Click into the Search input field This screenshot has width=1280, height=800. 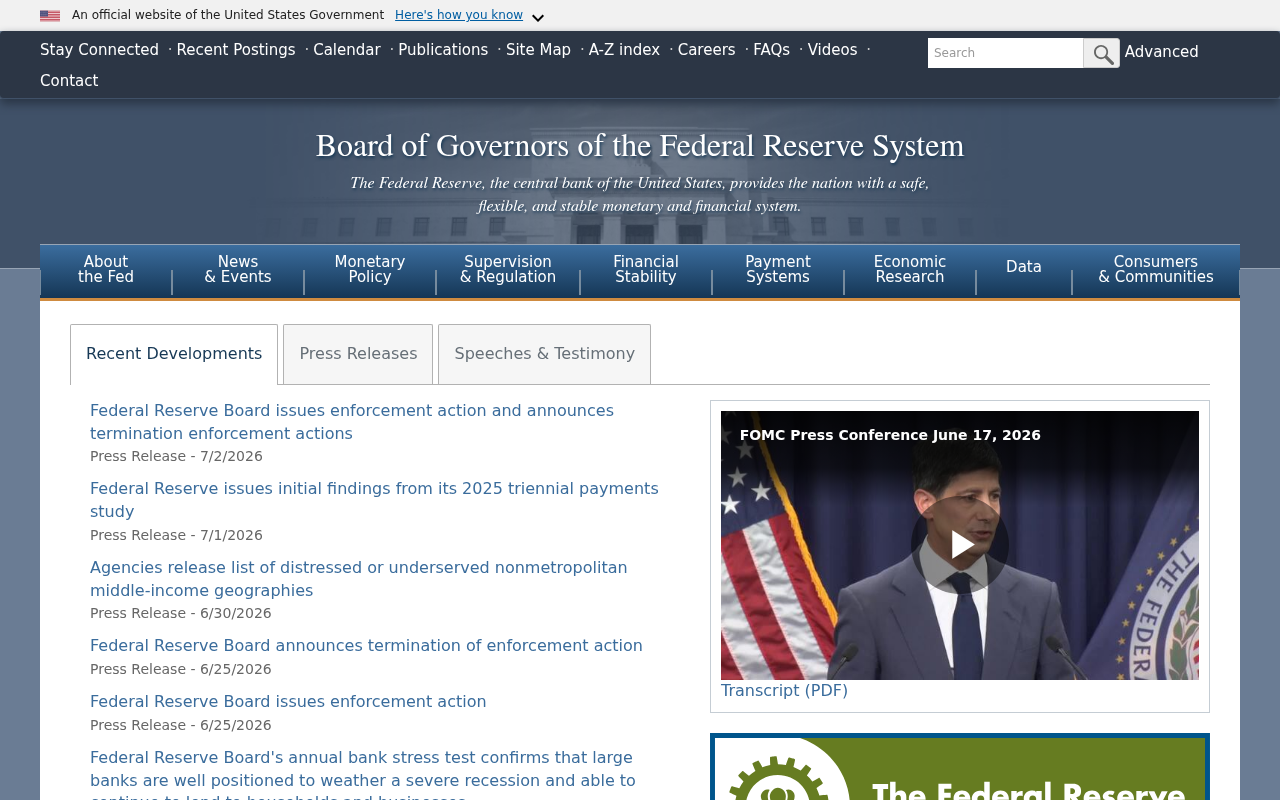(x=1005, y=53)
